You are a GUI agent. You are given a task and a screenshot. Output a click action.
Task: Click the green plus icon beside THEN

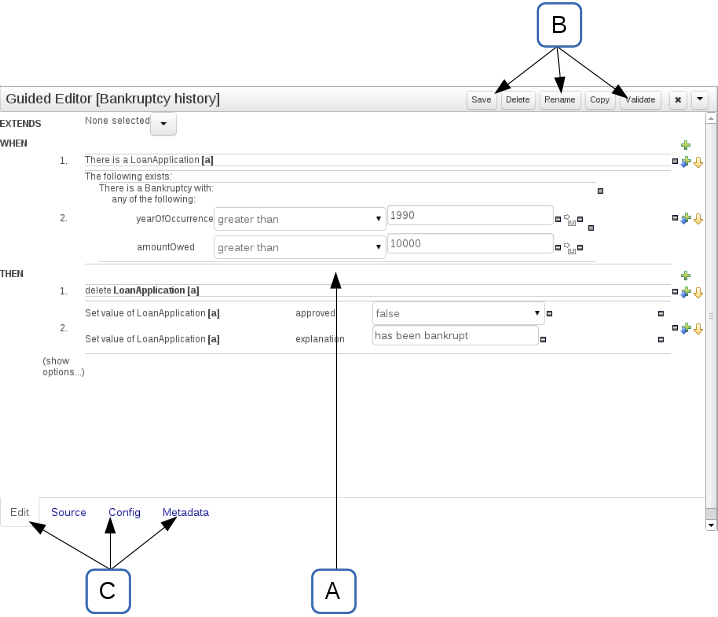tap(686, 275)
